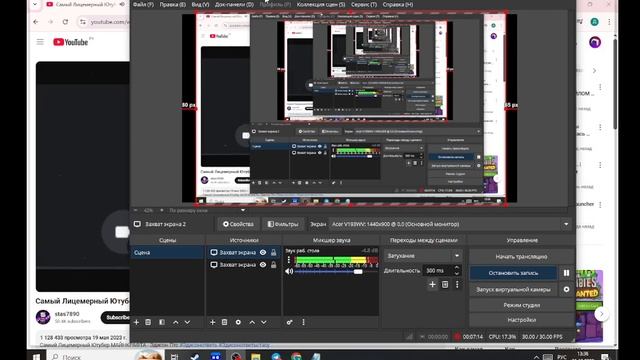The image size is (640, 360).
Task: Click the browser page vertical scrollbar
Action: pyautogui.click(x=615, y=84)
